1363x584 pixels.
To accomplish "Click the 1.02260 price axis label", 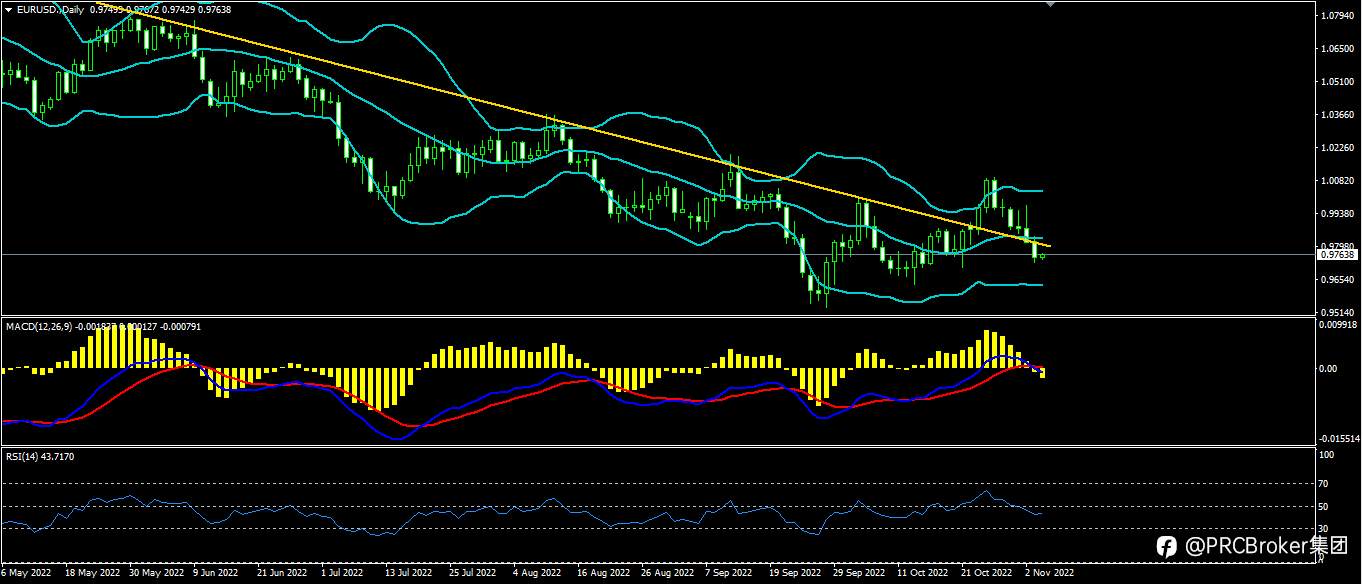I will [1337, 148].
